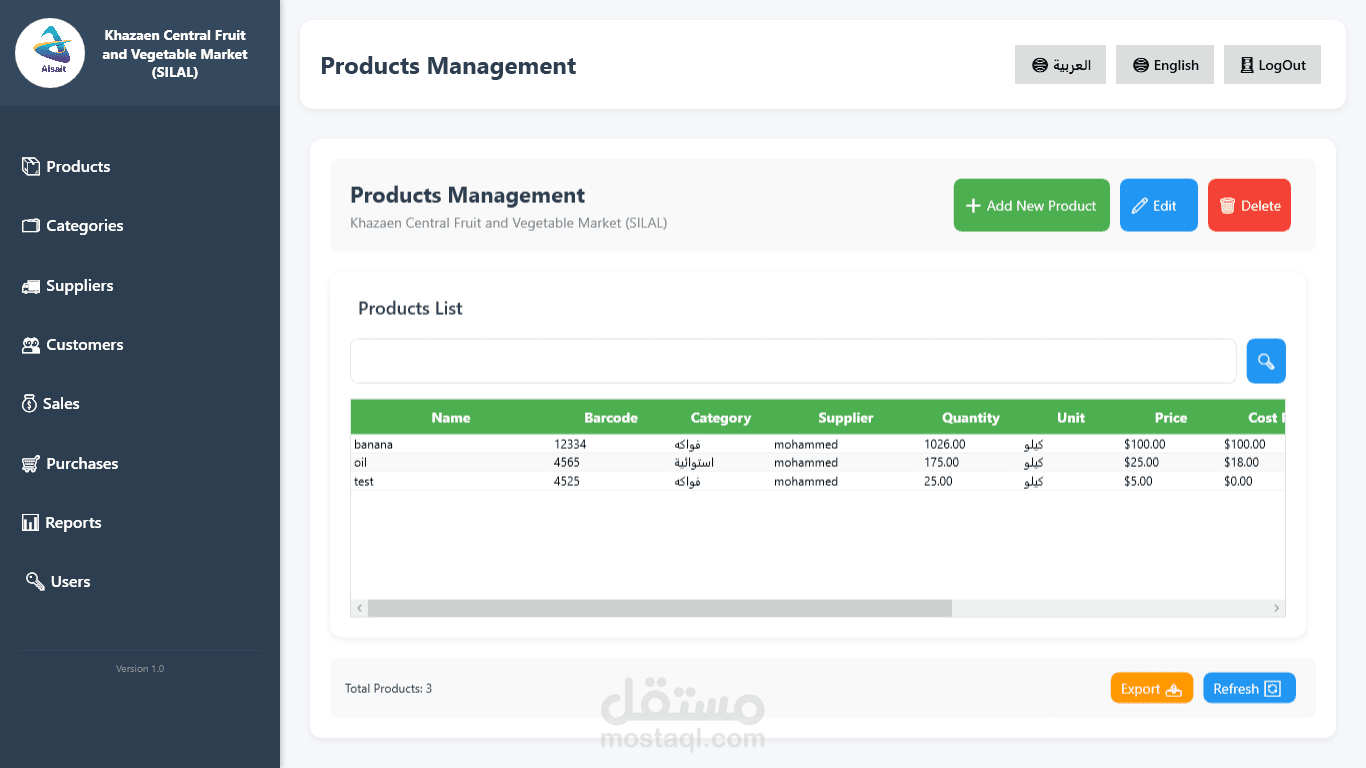Click barcode 4525

tap(567, 481)
